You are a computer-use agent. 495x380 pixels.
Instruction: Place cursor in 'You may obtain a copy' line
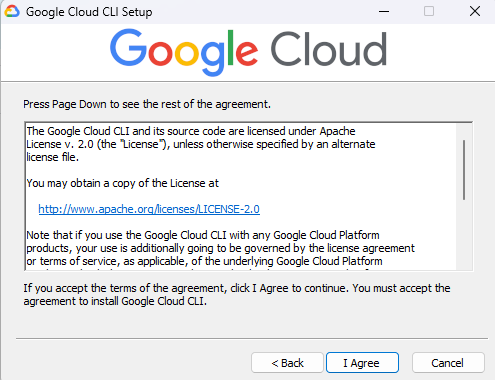point(122,183)
